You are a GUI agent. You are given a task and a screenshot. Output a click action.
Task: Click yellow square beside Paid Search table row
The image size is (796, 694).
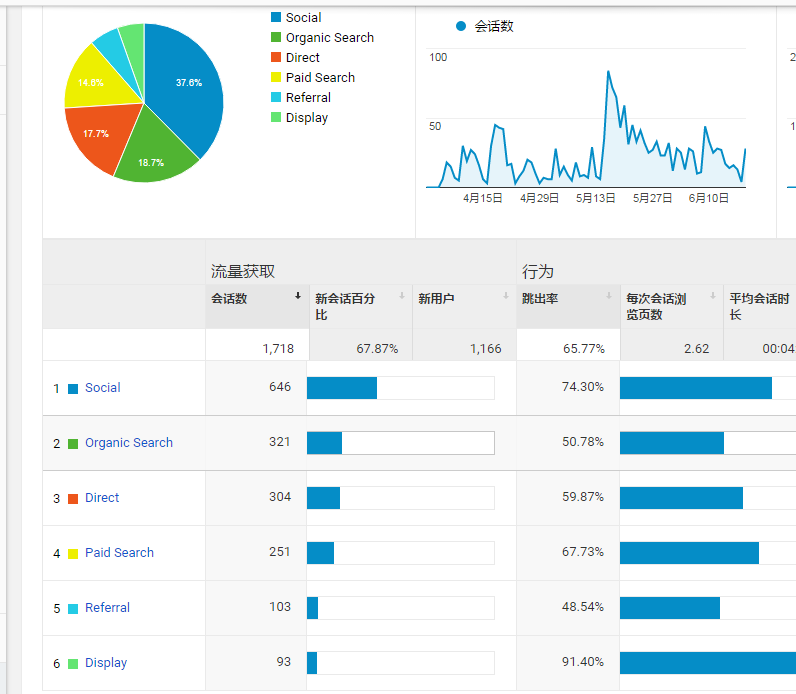tap(73, 553)
